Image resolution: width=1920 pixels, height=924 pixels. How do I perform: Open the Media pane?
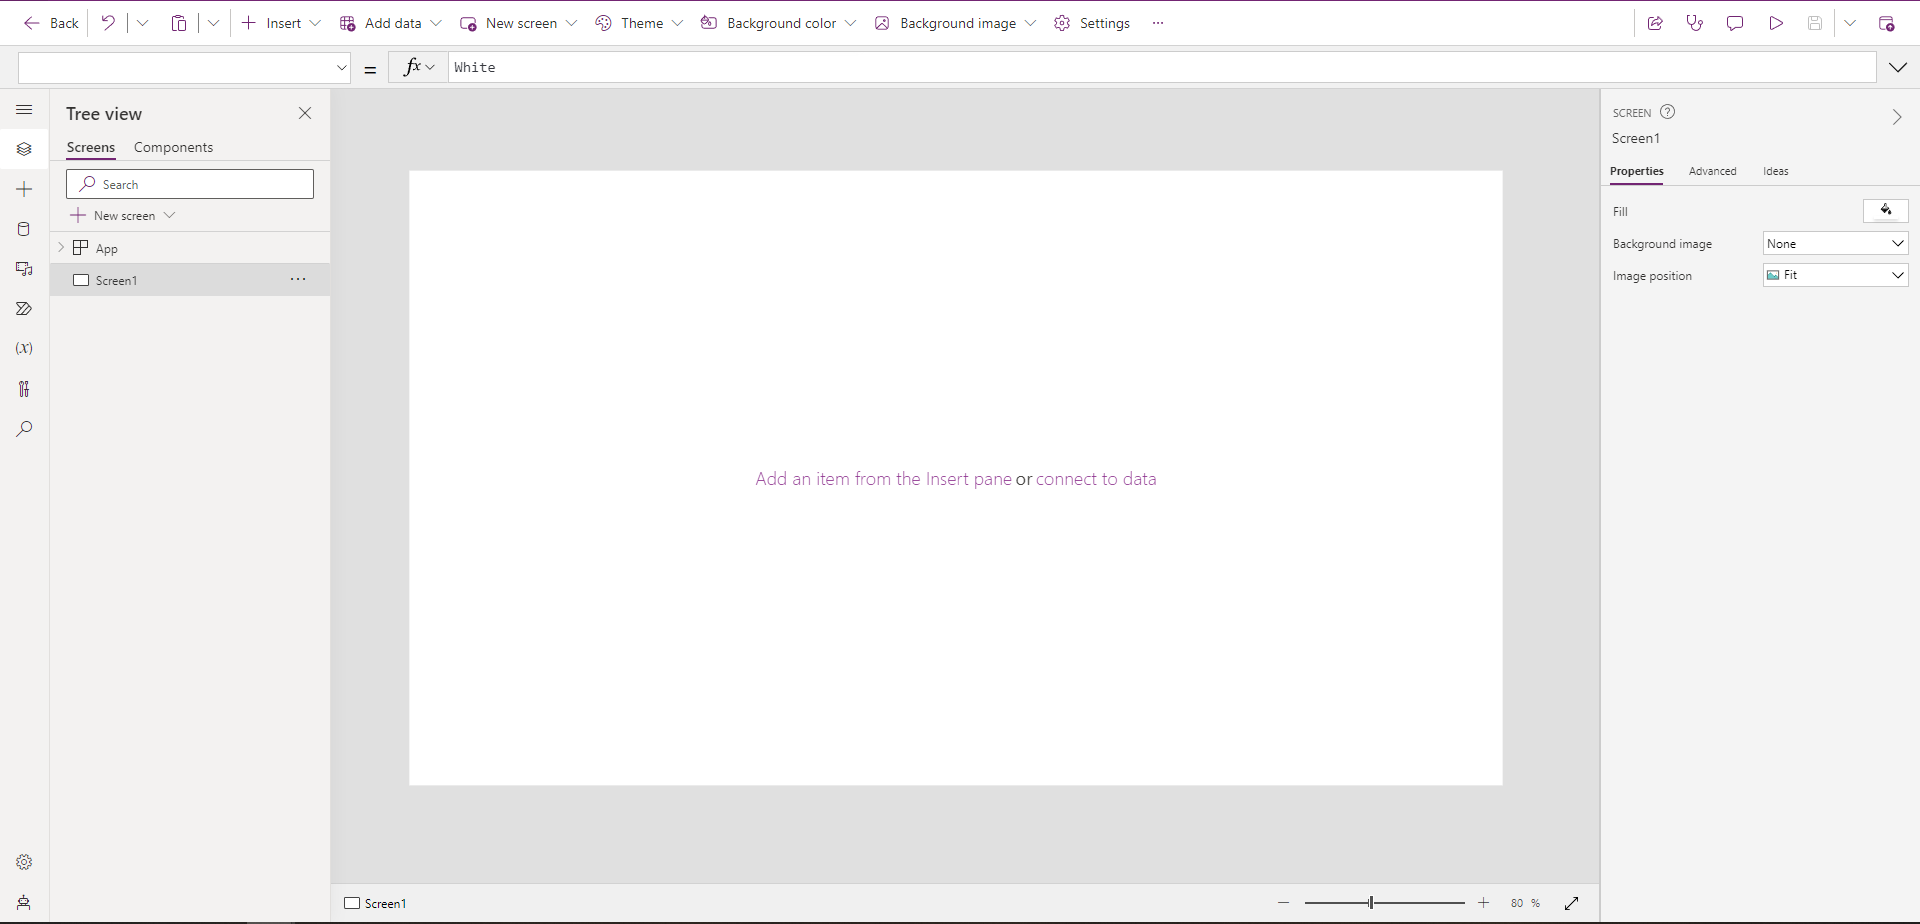click(x=24, y=268)
